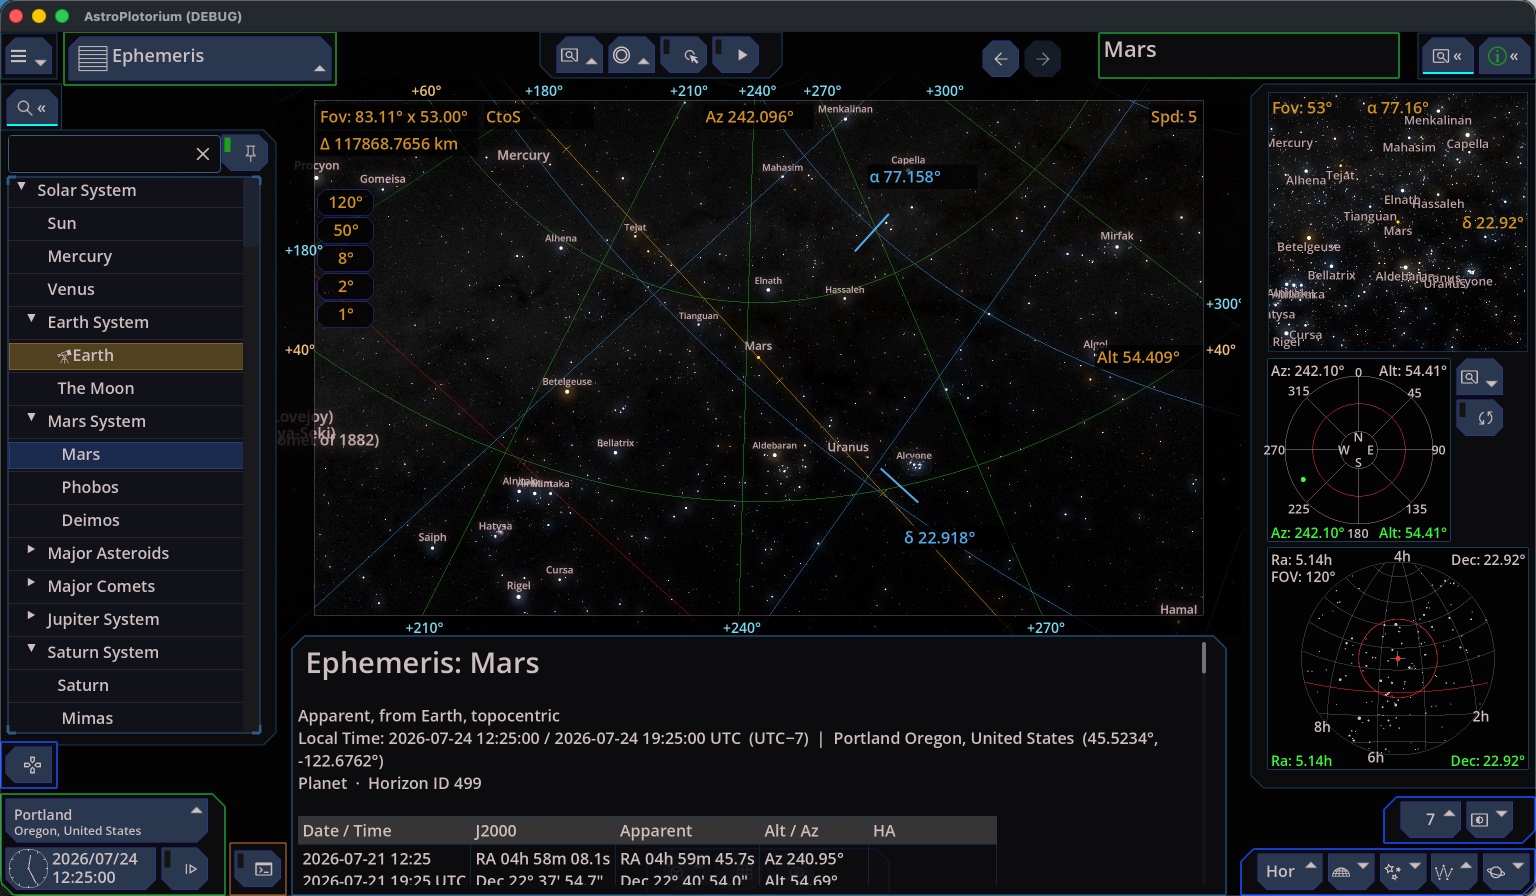
Task: Go back with the left arrow button
Action: tap(1000, 59)
